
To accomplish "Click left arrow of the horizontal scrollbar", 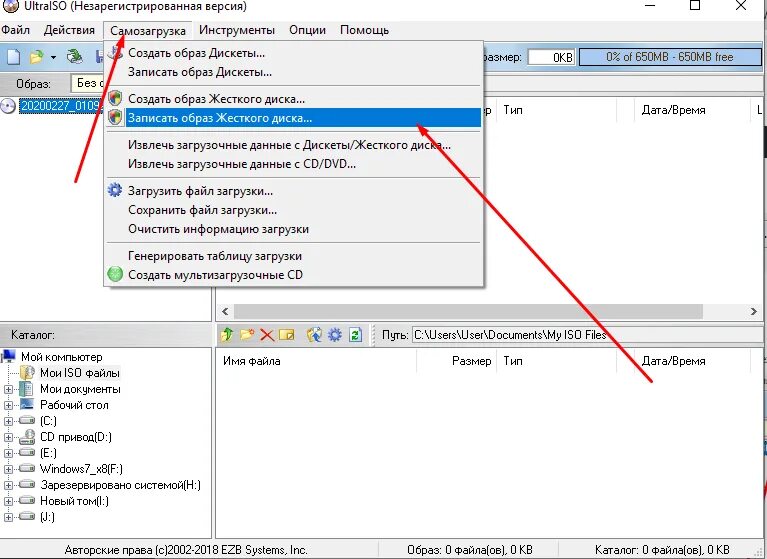I will (x=225, y=311).
